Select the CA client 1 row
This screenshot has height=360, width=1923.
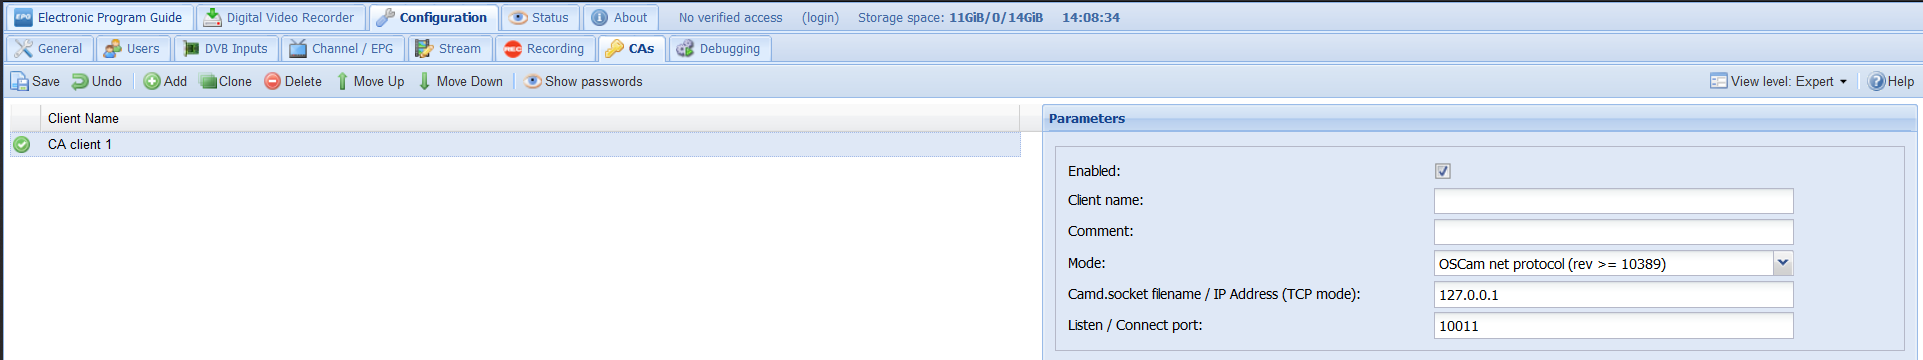click(x=515, y=145)
